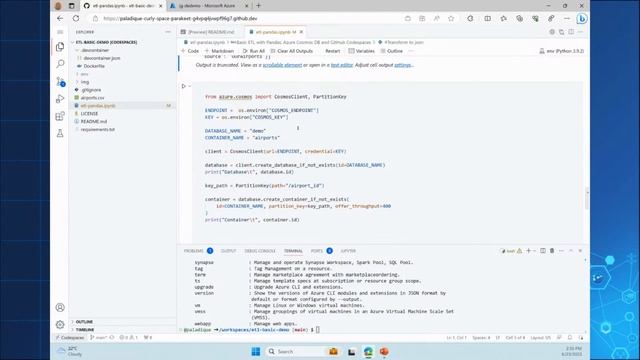Open the Run and Debug view
This screenshot has width=640, height=360.
pos(60,99)
